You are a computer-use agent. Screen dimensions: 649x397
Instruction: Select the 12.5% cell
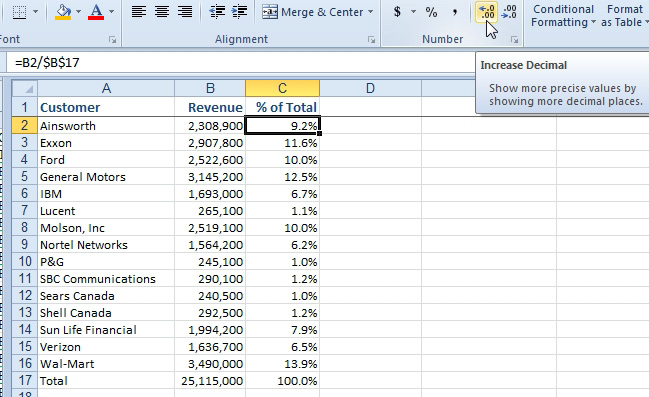tap(282, 177)
